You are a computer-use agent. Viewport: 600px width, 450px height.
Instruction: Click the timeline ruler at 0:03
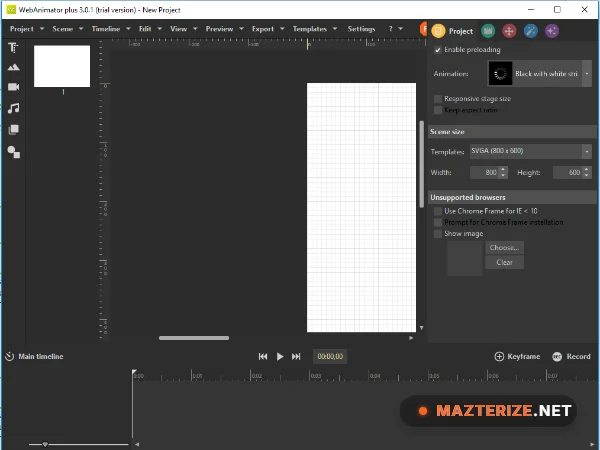[x=316, y=375]
